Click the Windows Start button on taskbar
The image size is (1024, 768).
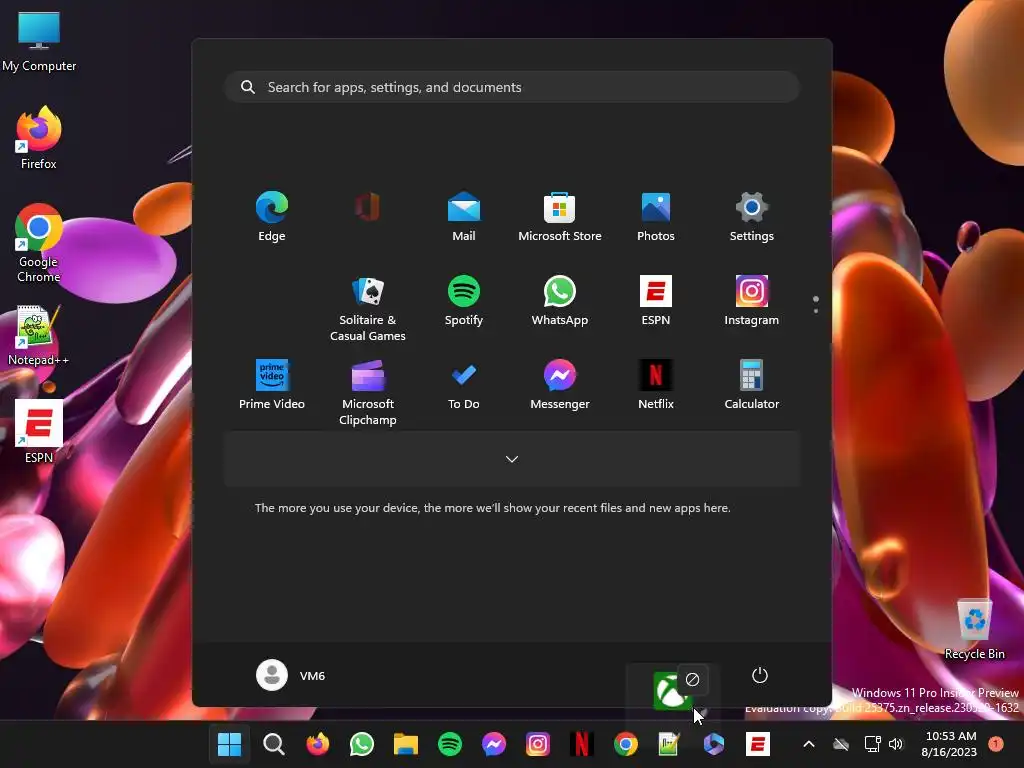(x=229, y=744)
